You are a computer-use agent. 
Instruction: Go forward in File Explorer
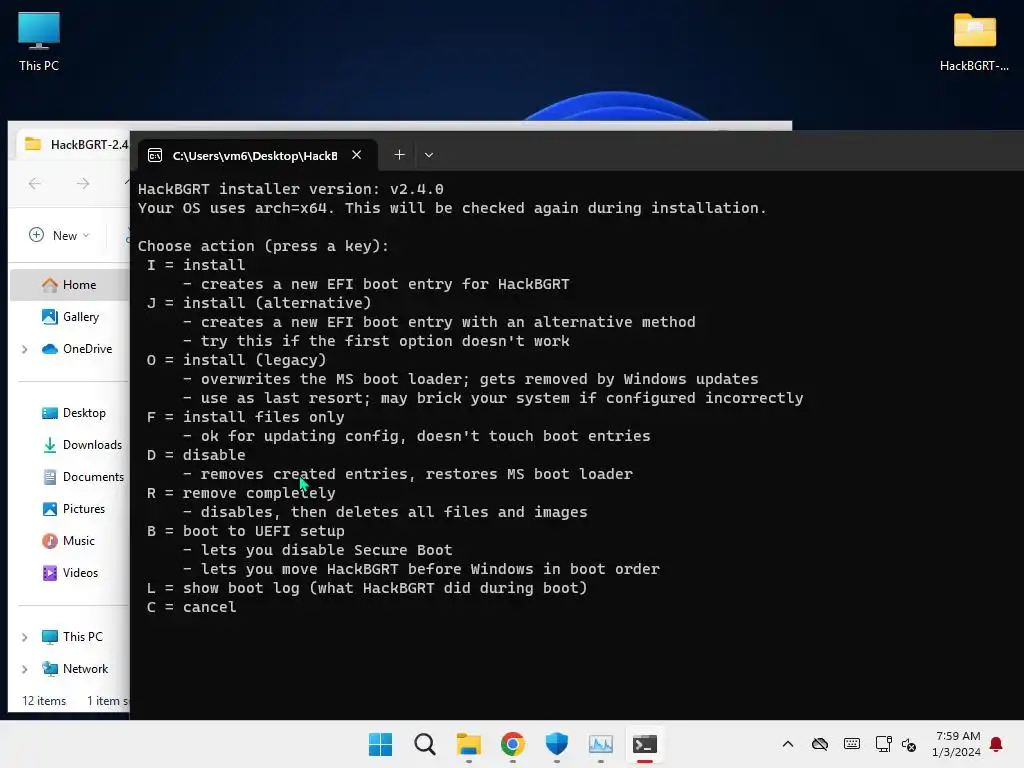pos(83,184)
